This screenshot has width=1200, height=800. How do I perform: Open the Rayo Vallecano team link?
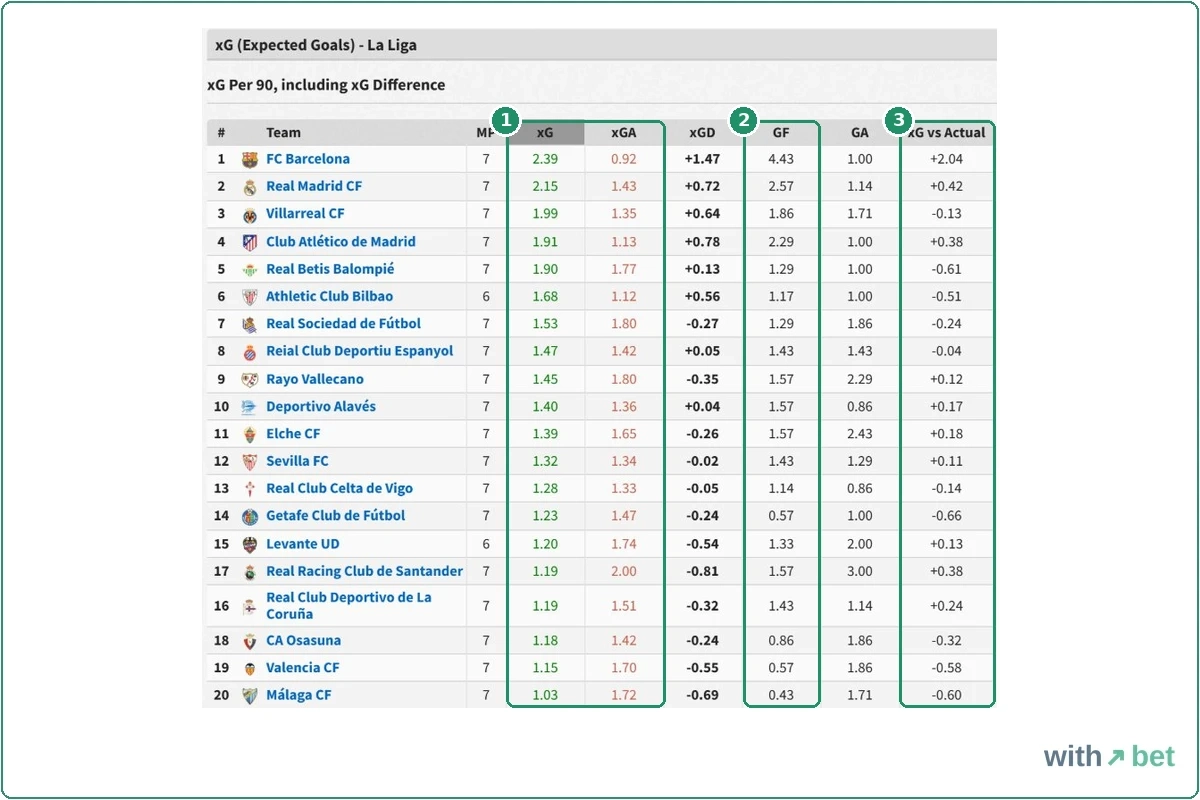tap(315, 379)
